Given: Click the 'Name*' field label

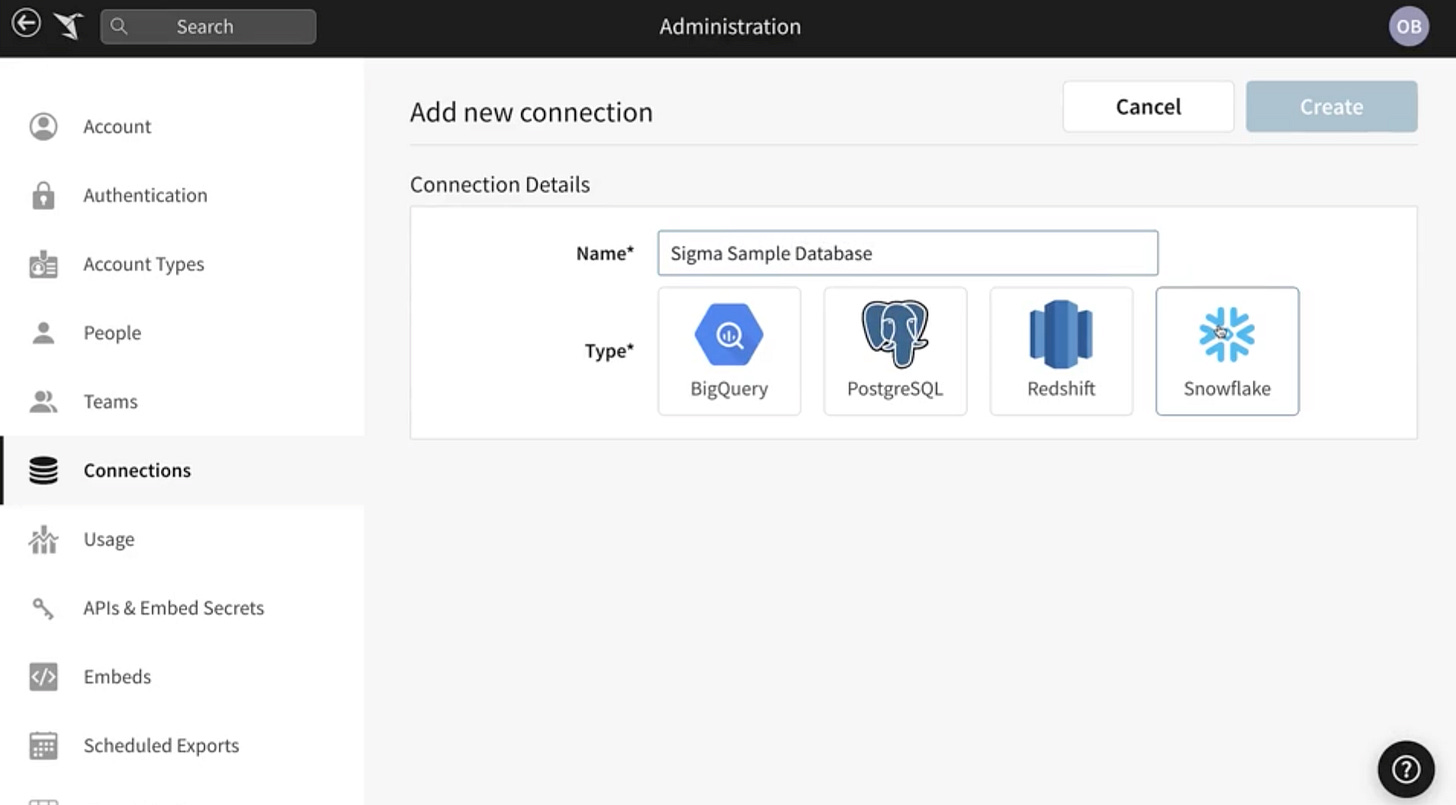Looking at the screenshot, I should (x=605, y=253).
